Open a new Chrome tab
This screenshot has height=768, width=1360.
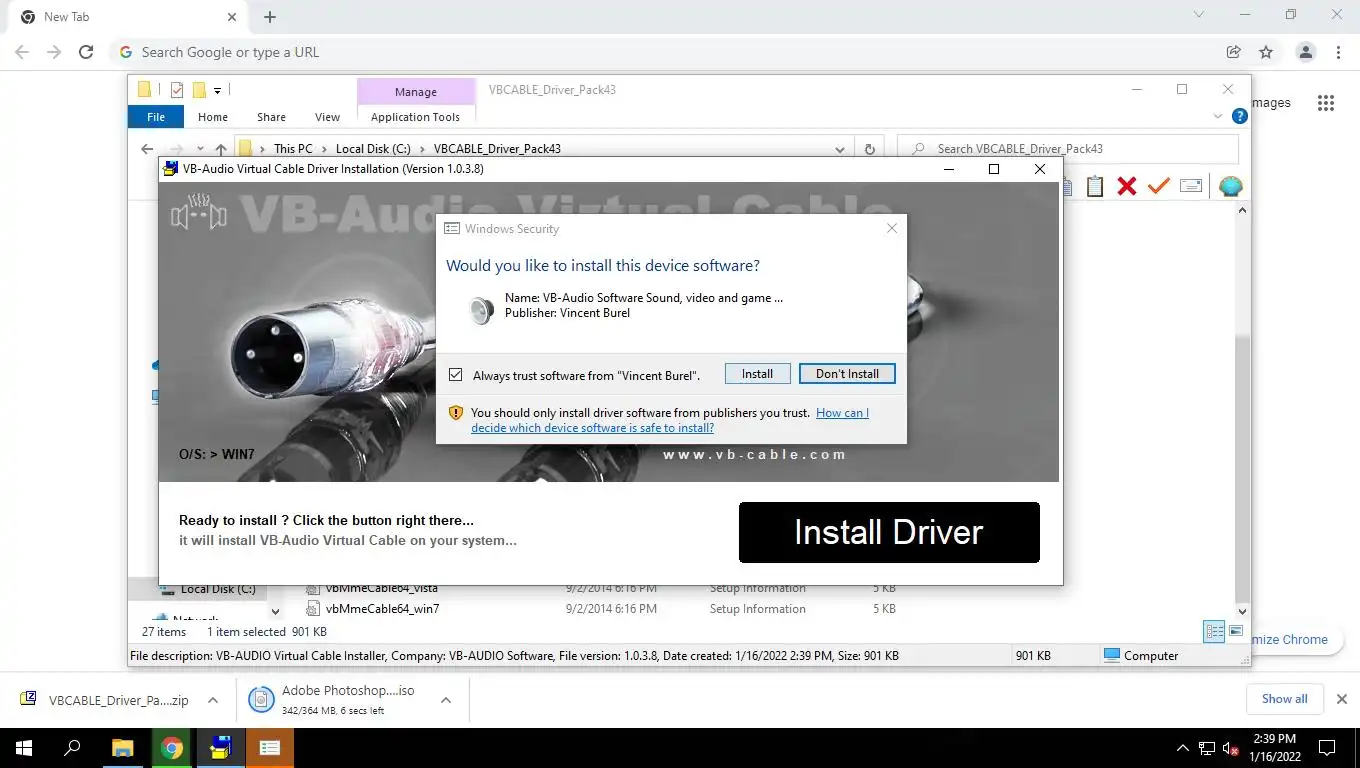point(270,17)
